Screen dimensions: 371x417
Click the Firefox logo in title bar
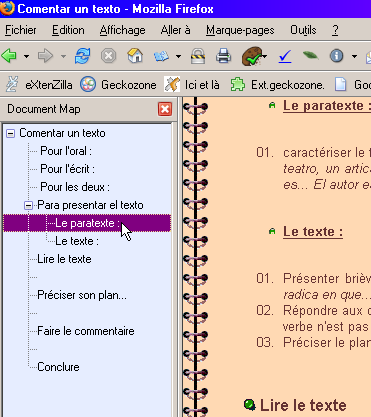pyautogui.click(x=7, y=8)
